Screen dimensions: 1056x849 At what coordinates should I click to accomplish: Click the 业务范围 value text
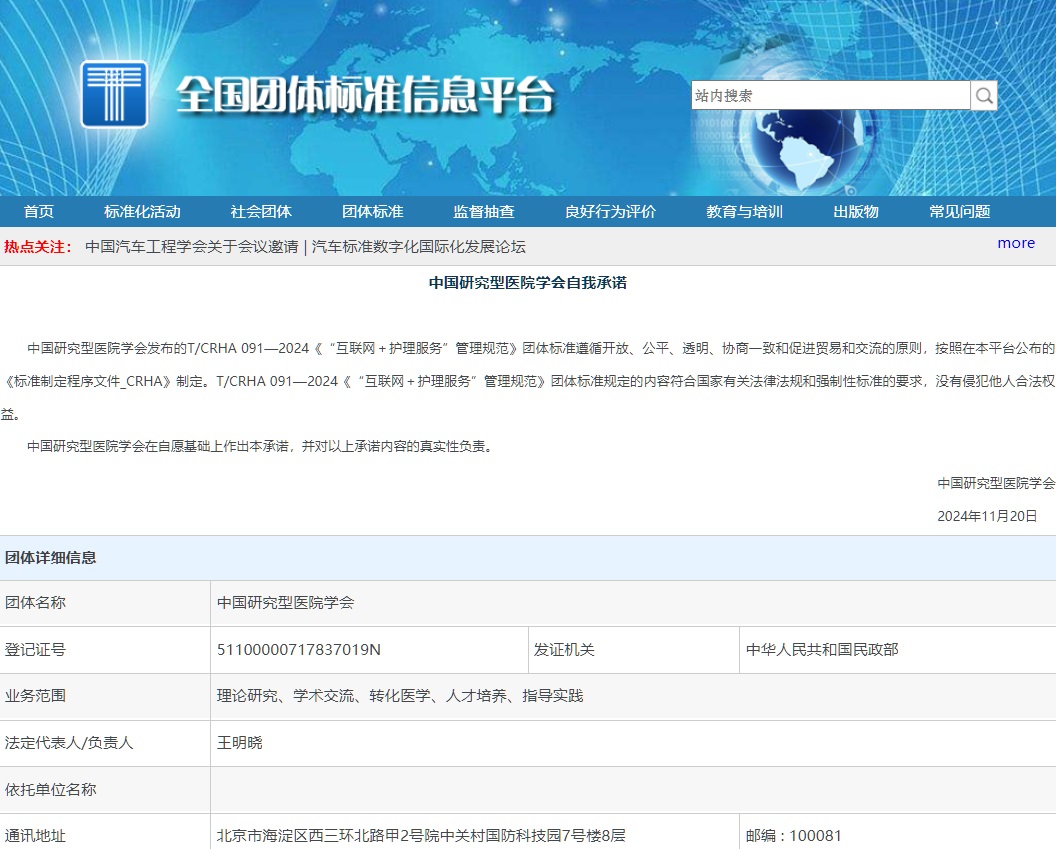400,695
